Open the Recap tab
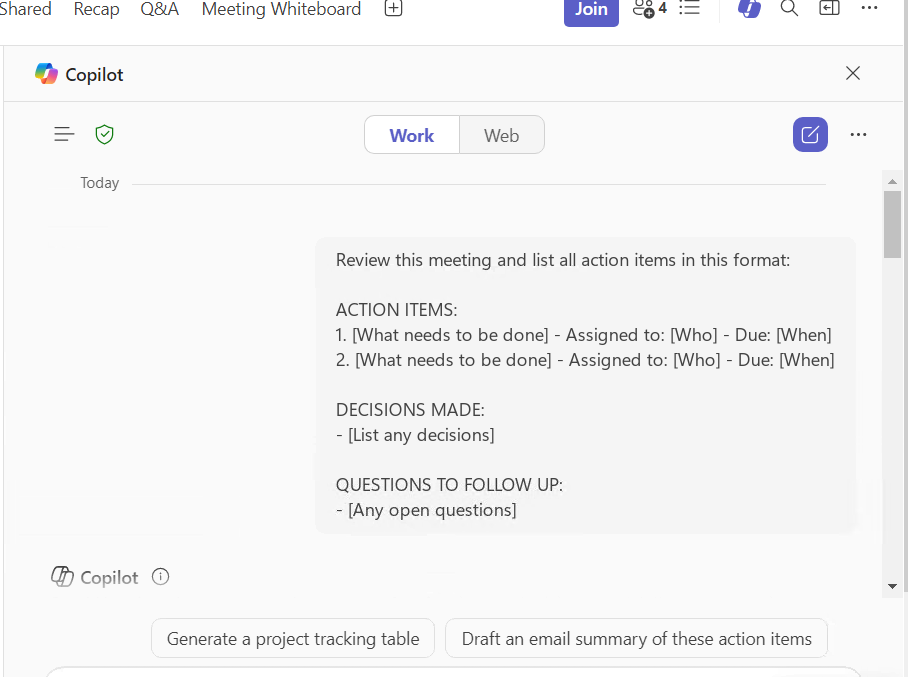Image resolution: width=908 pixels, height=677 pixels. coord(96,9)
